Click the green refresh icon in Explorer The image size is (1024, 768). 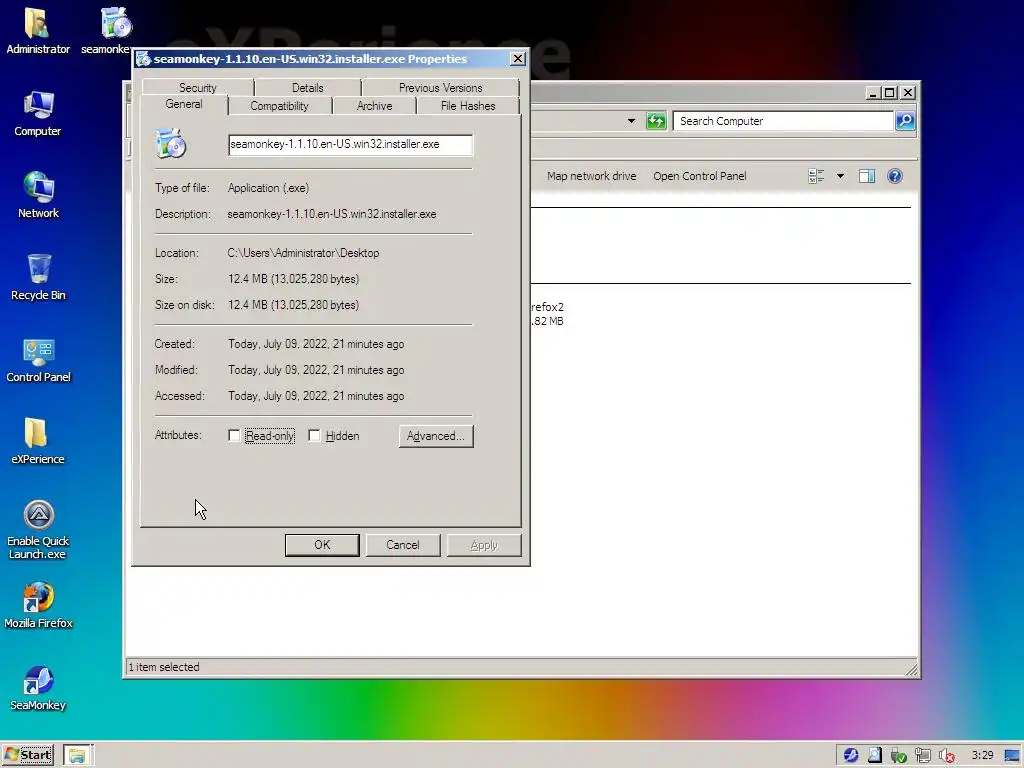click(x=656, y=121)
